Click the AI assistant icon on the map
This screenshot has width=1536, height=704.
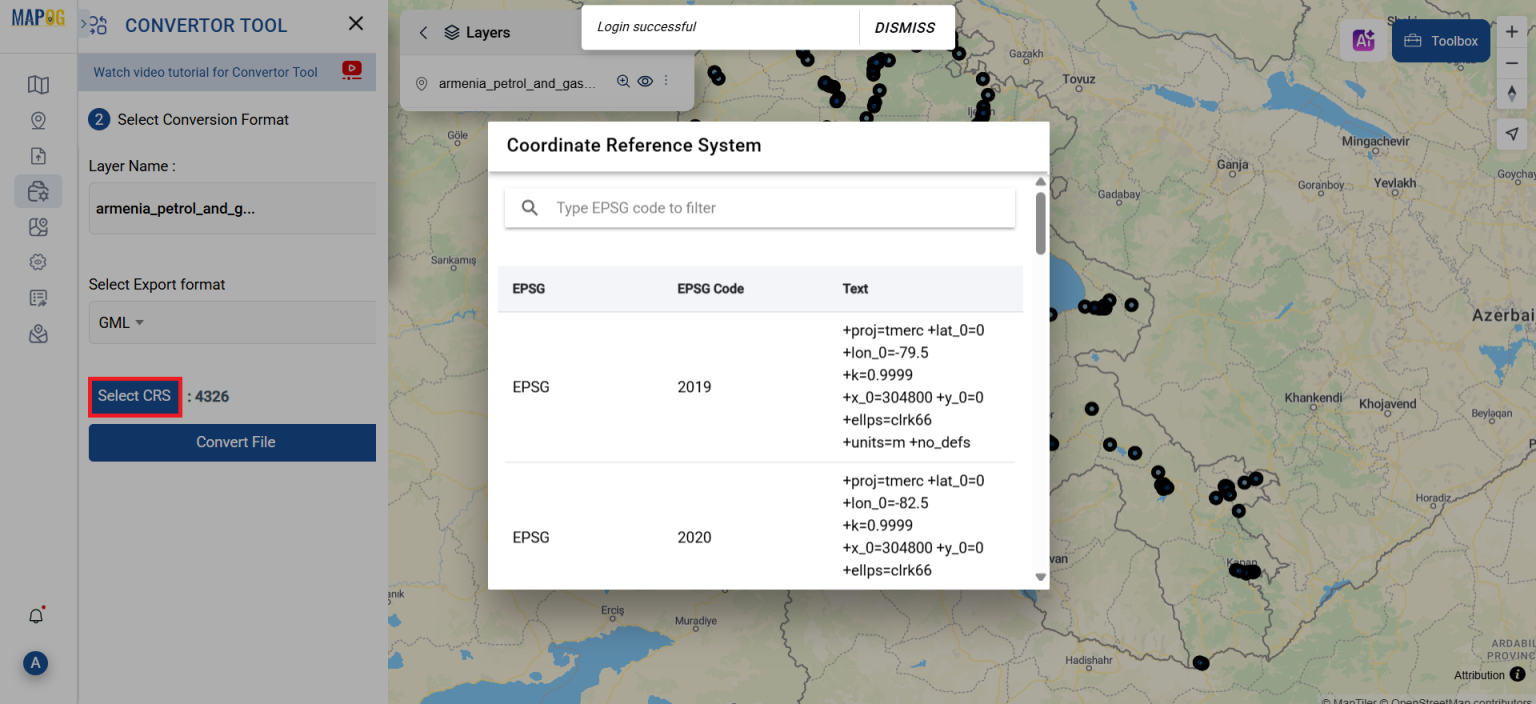click(x=1363, y=40)
